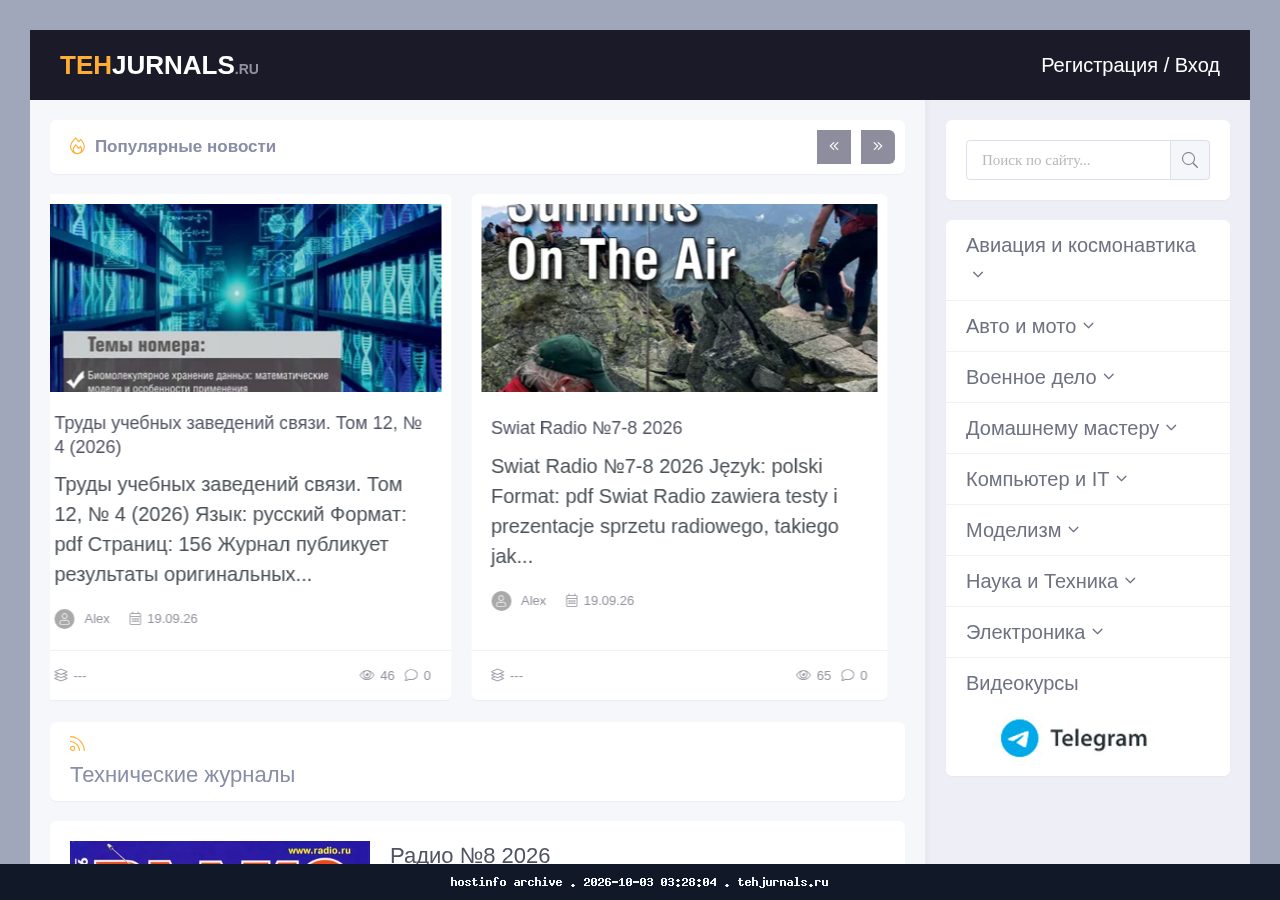The image size is (1280, 900).
Task: Click category layers icon on Swiat Radio card
Action: pos(498,675)
